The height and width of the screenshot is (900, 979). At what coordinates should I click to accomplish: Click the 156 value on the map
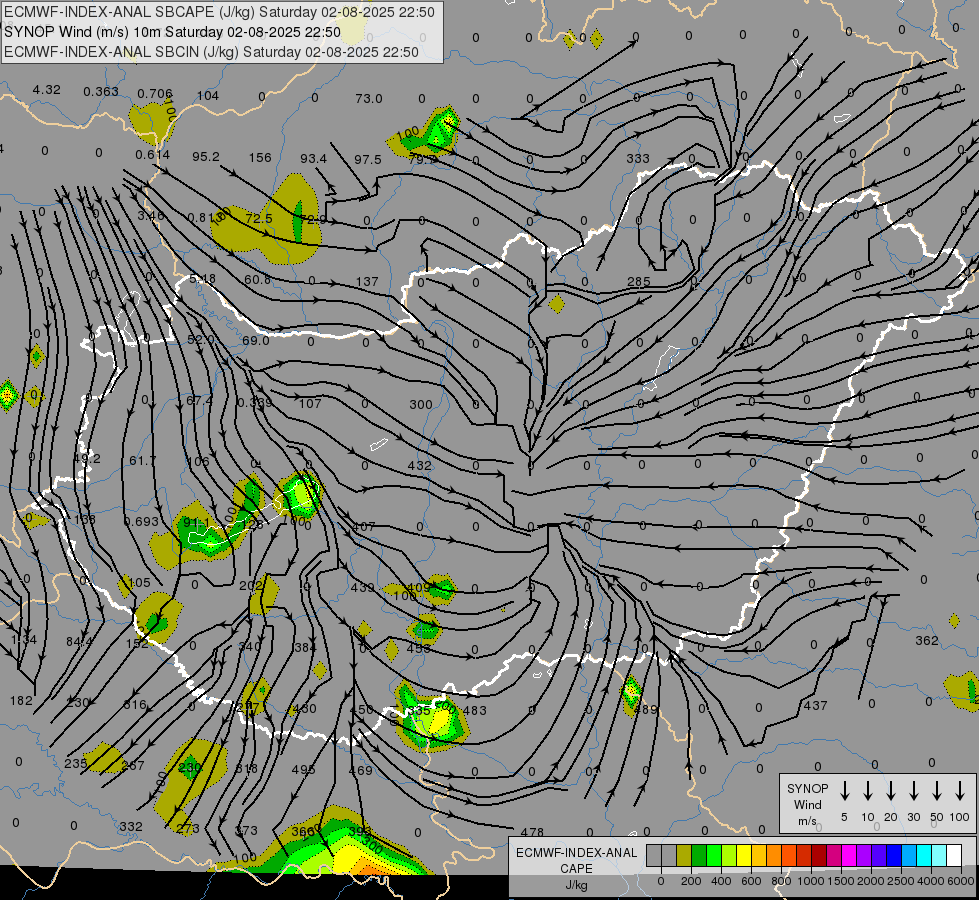(x=260, y=157)
